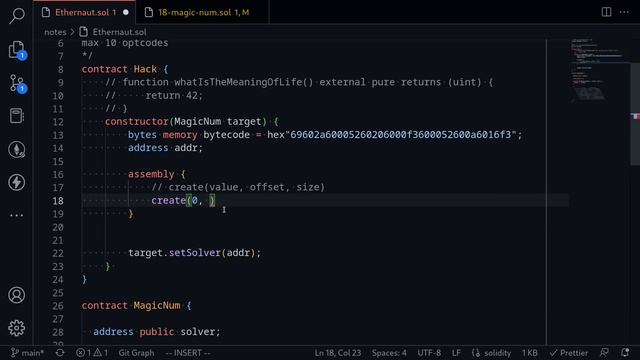Image resolution: width=640 pixels, height=360 pixels.
Task: Click the unsaved dot on Ethernaut.sol tab
Action: pyautogui.click(x=126, y=12)
